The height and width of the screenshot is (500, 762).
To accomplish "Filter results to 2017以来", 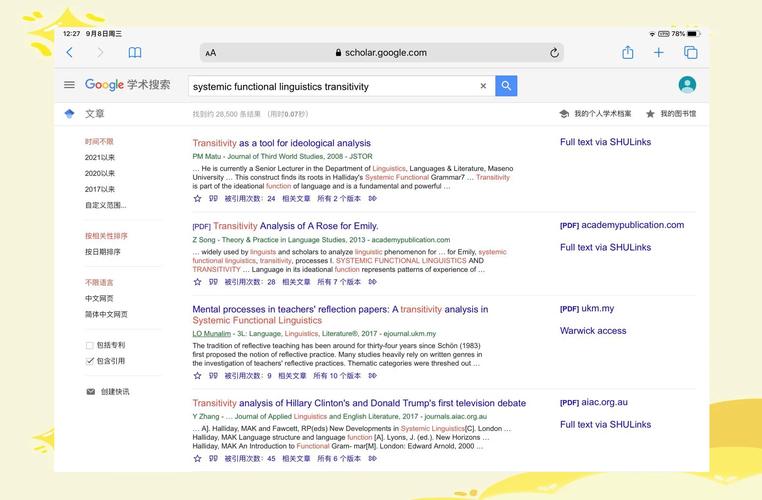I will [x=100, y=190].
